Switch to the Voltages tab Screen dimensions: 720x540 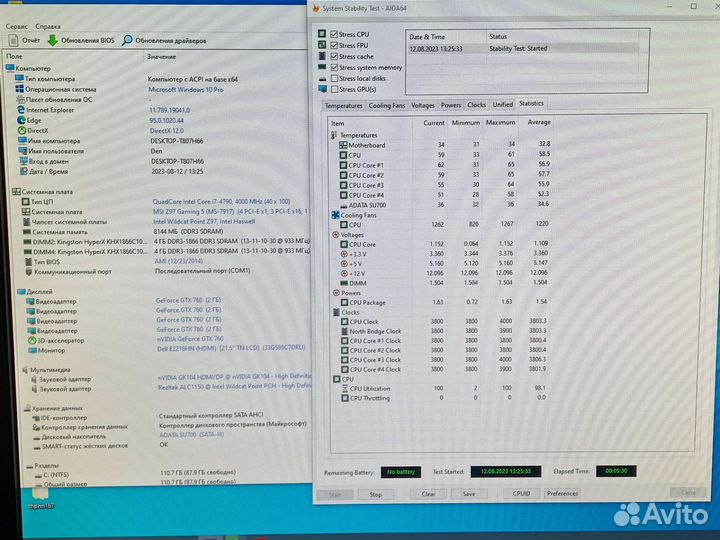(x=422, y=106)
